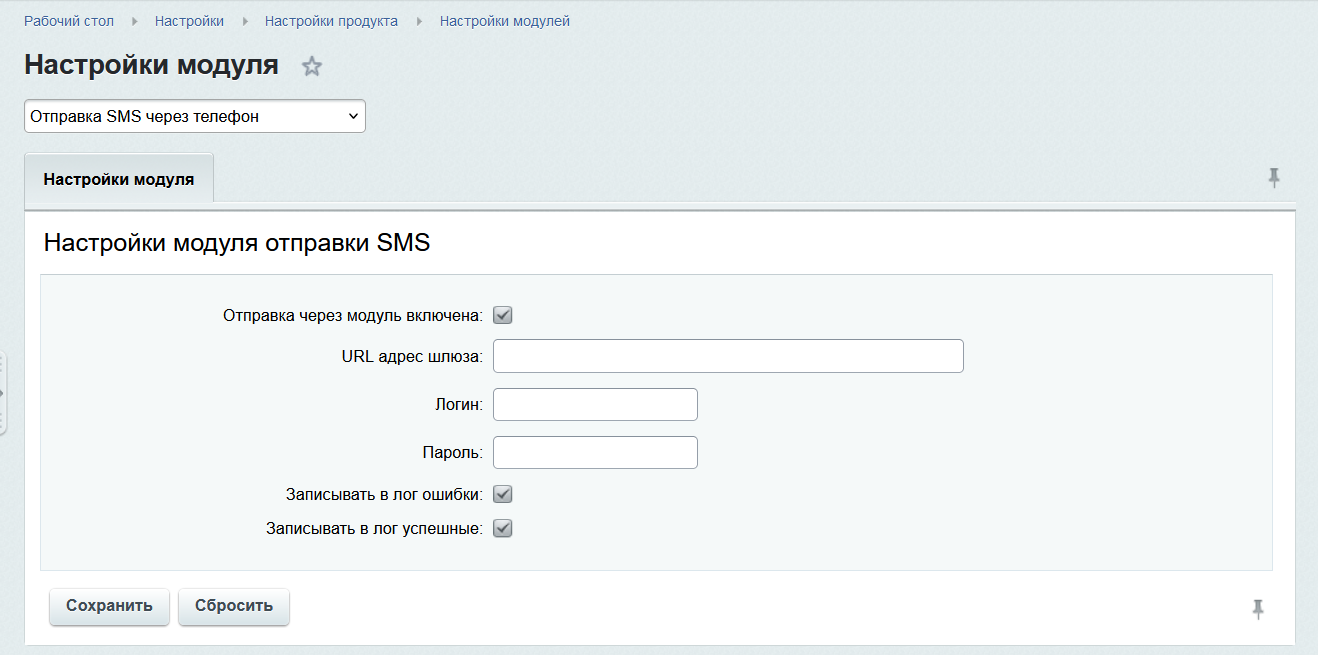The width and height of the screenshot is (1318, 655).
Task: Focus the URL адрес шлюза input field
Action: 729,356
